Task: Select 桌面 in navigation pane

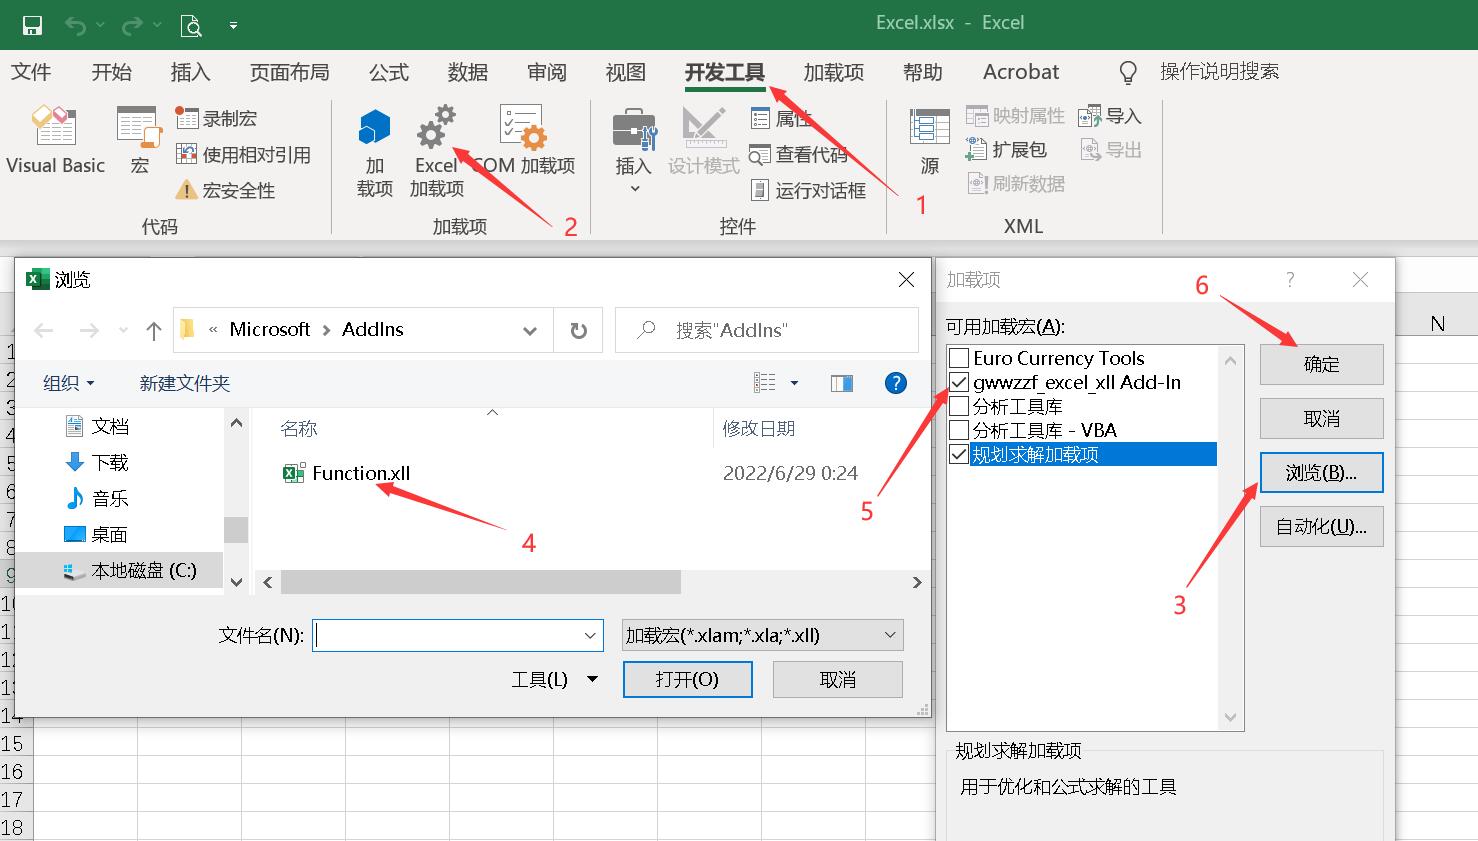Action: [x=97, y=534]
